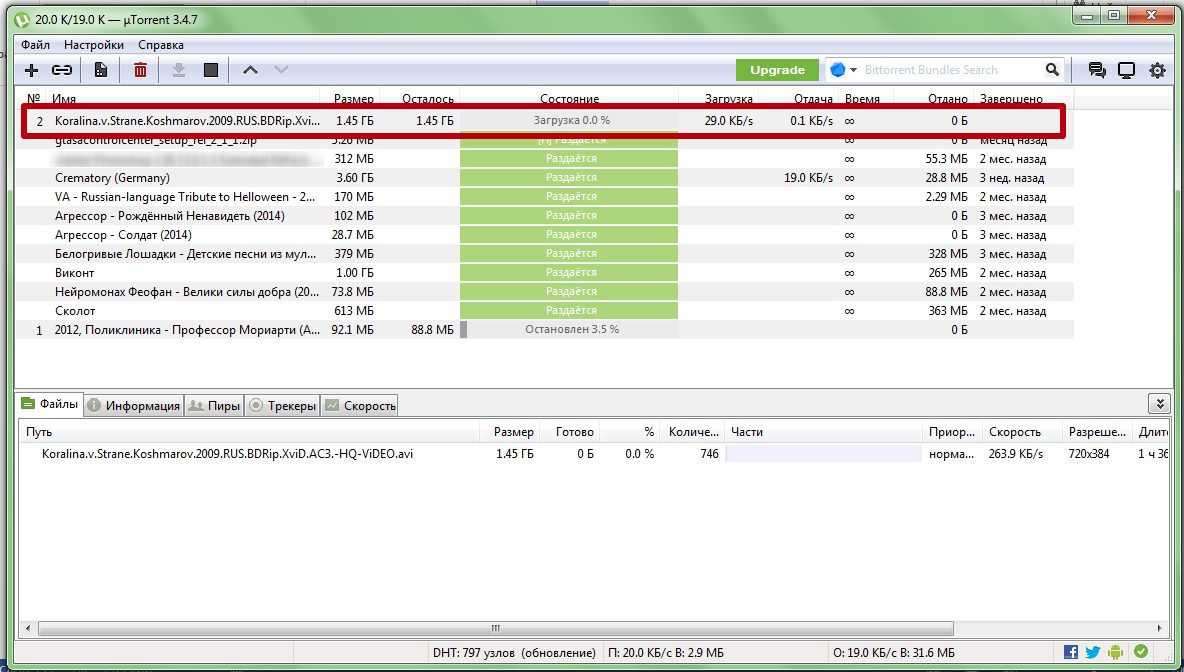
Task: Switch to the Скорость tab
Action: 359,405
